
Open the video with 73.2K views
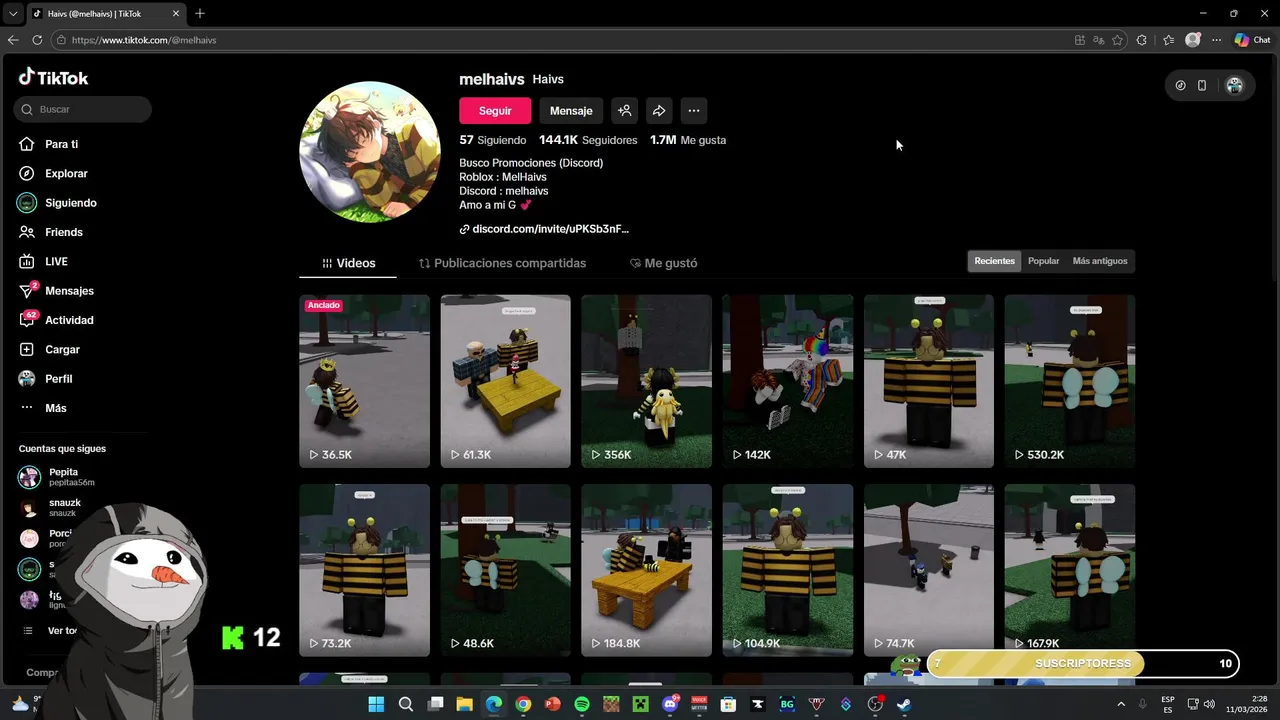364,570
